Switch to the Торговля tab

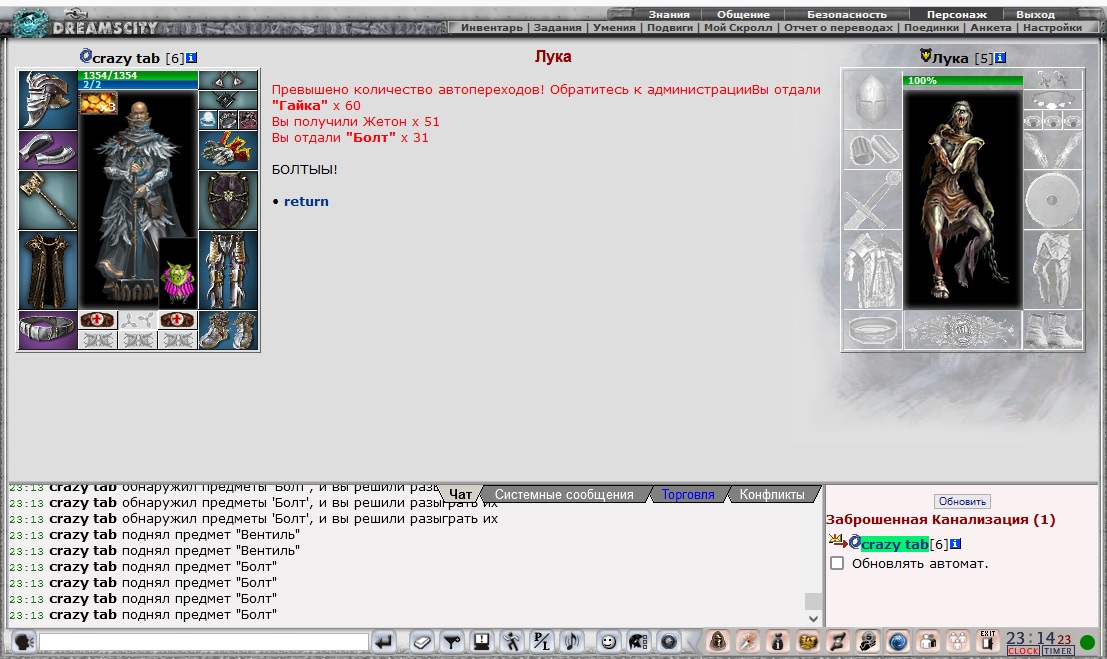point(688,494)
